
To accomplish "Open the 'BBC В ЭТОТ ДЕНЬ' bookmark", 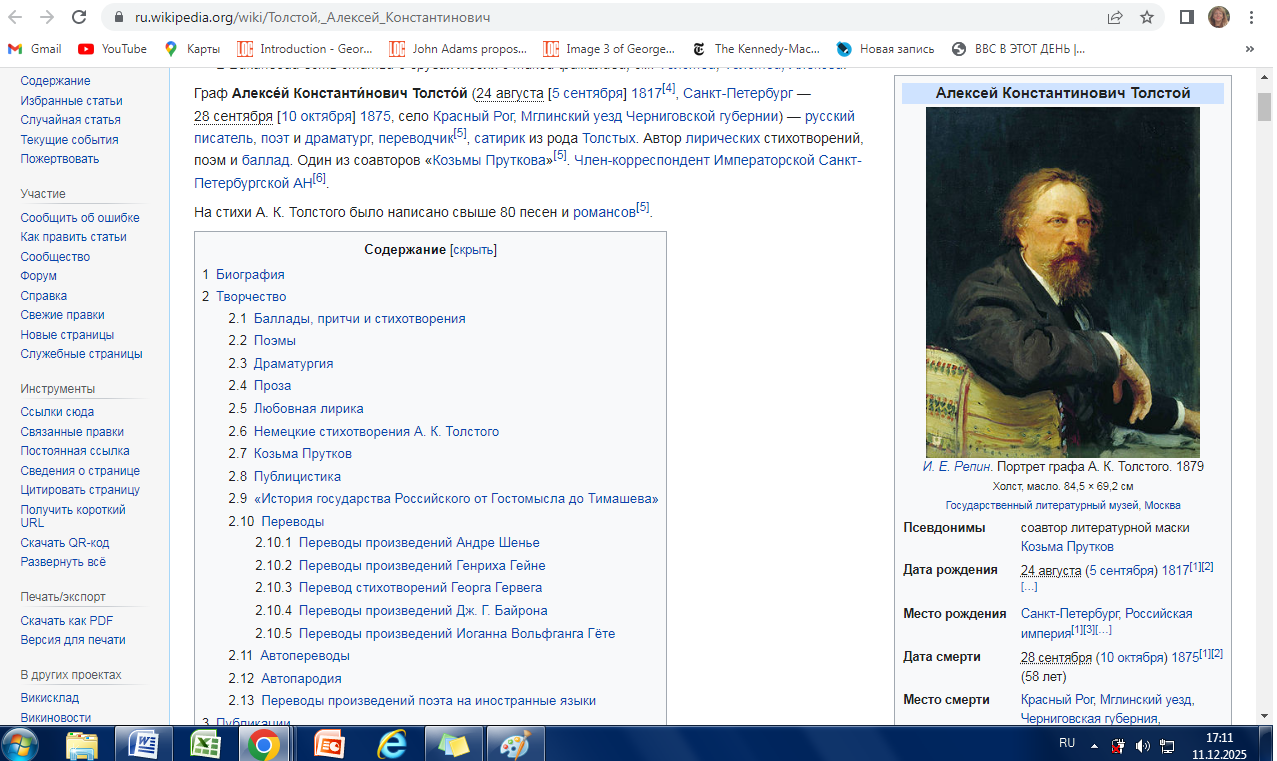I will [x=1018, y=48].
